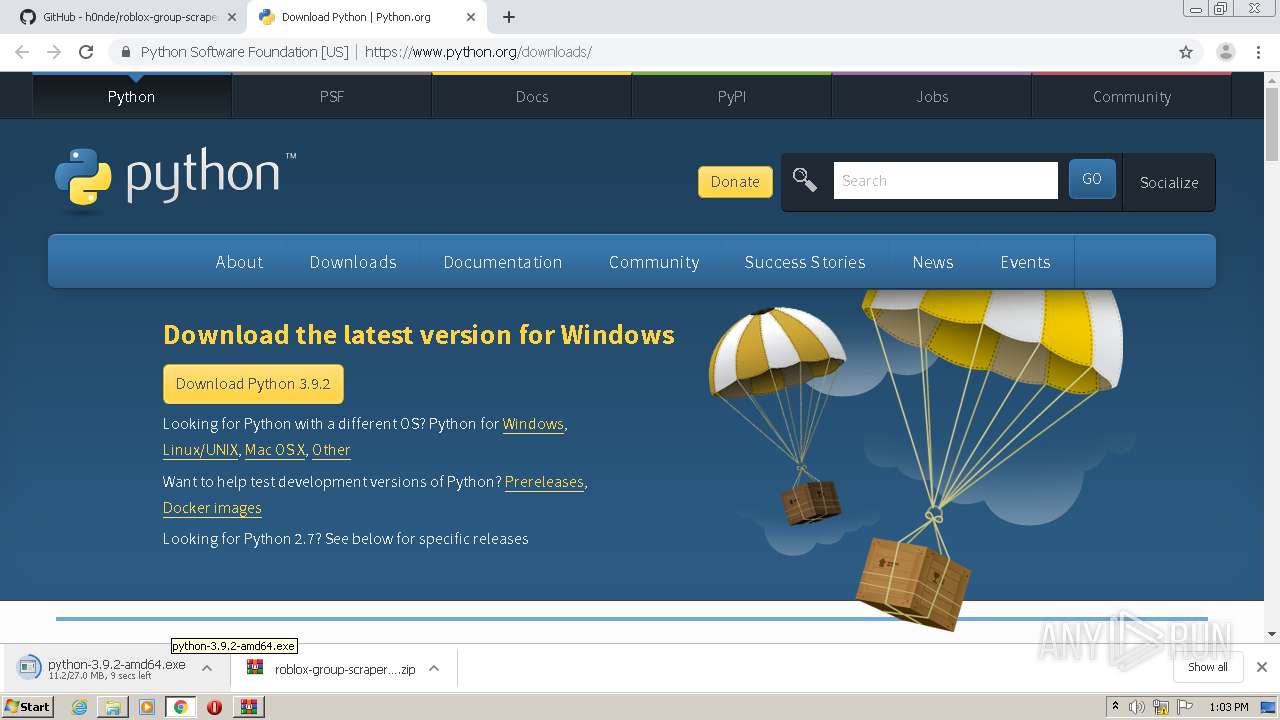Open the Events menu
This screenshot has width=1280, height=720.
pos(1025,262)
